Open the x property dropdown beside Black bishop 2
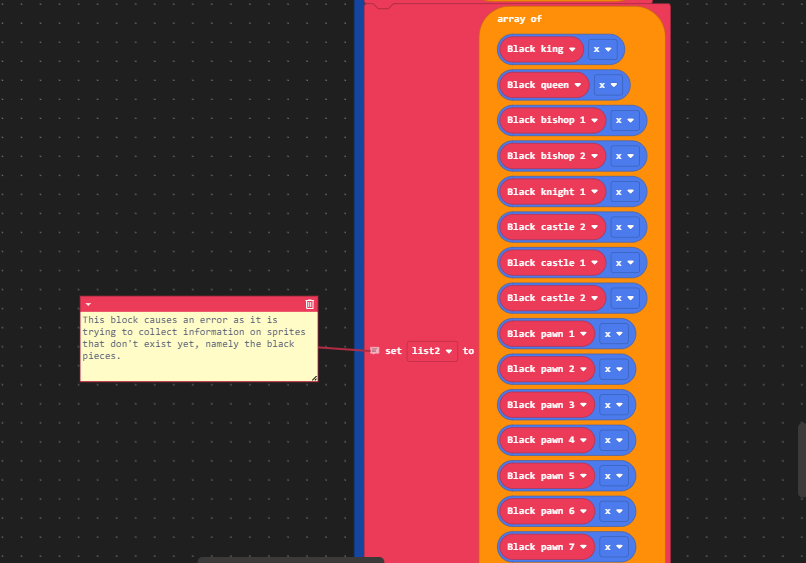Screen dimensions: 806x563 coord(625,156)
